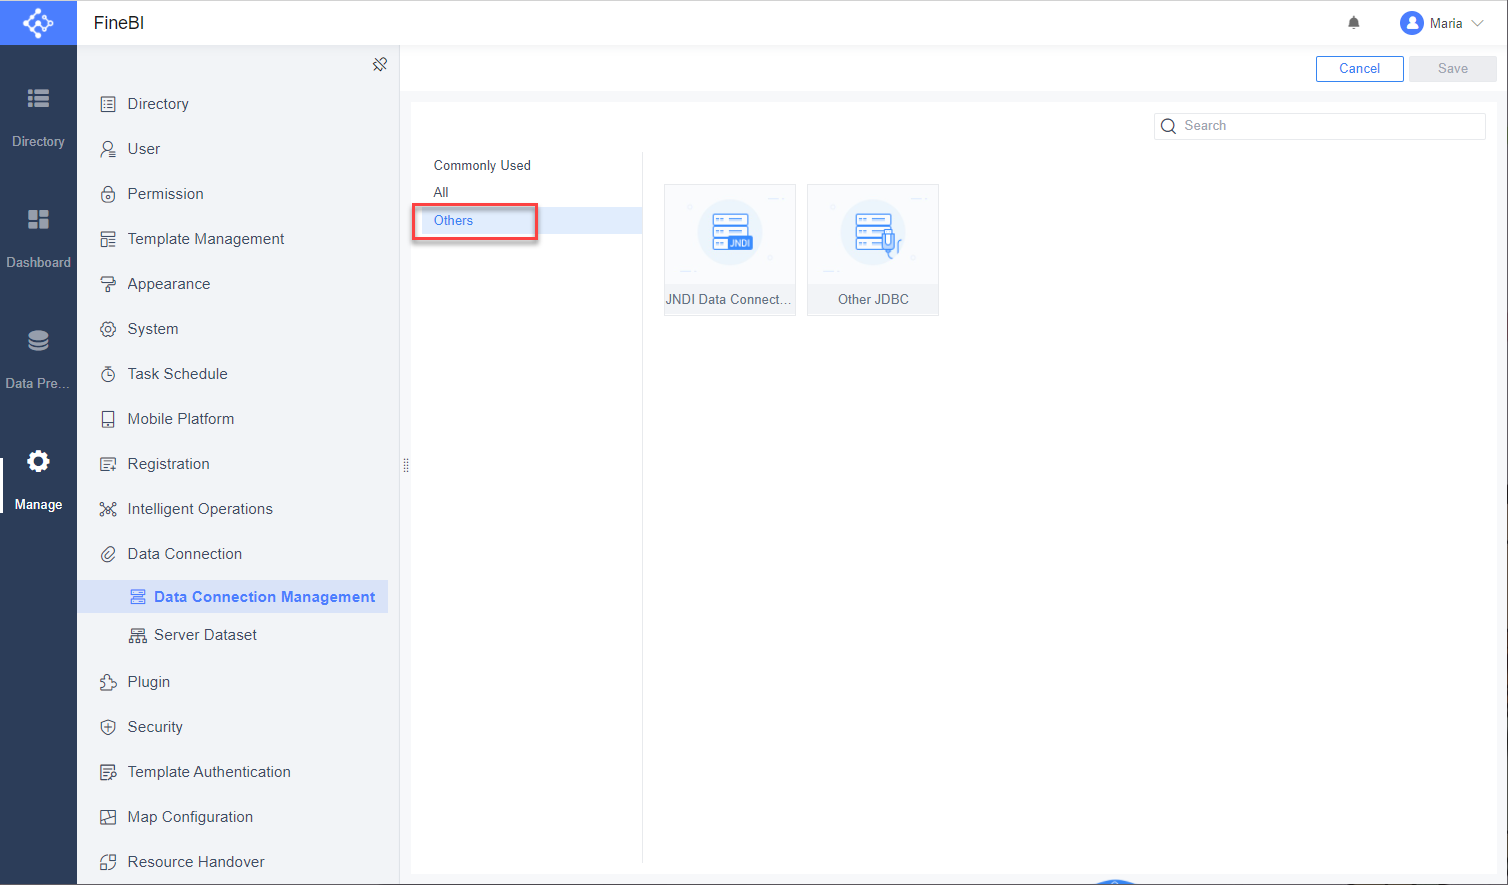Toggle the sidebar pin icon
Screen dimensions: 1508x885
[380, 63]
